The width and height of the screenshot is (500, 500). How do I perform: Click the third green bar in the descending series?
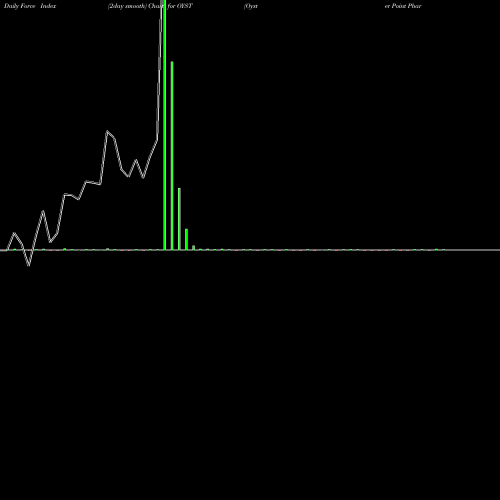pos(179,219)
